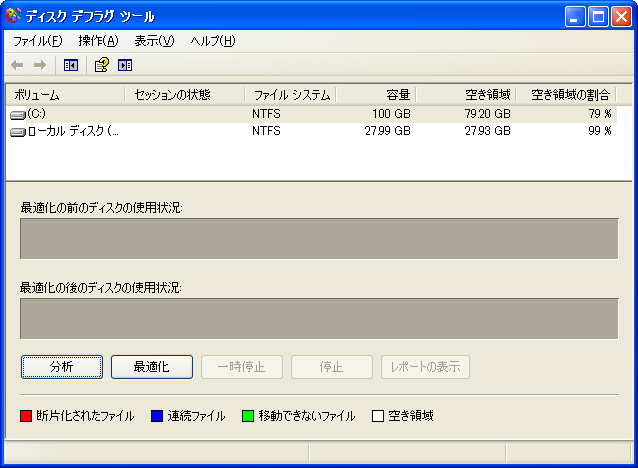638x468 pixels.
Task: Click the 分析 button
Action: coord(62,367)
